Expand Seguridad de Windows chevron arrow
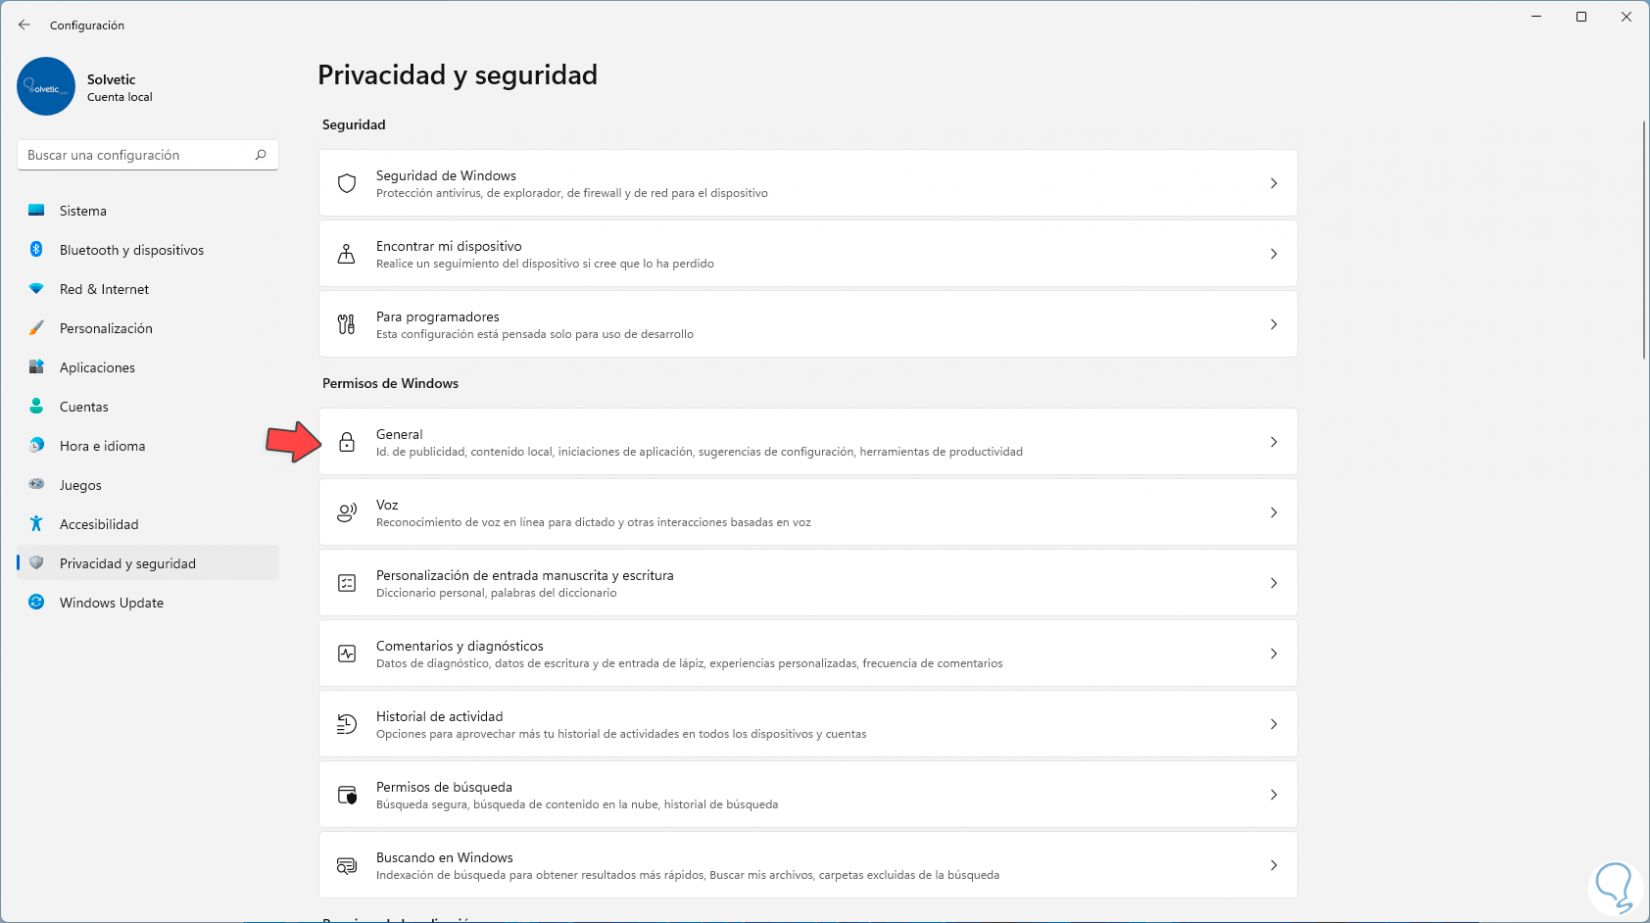This screenshot has width=1650, height=923. coord(1273,183)
